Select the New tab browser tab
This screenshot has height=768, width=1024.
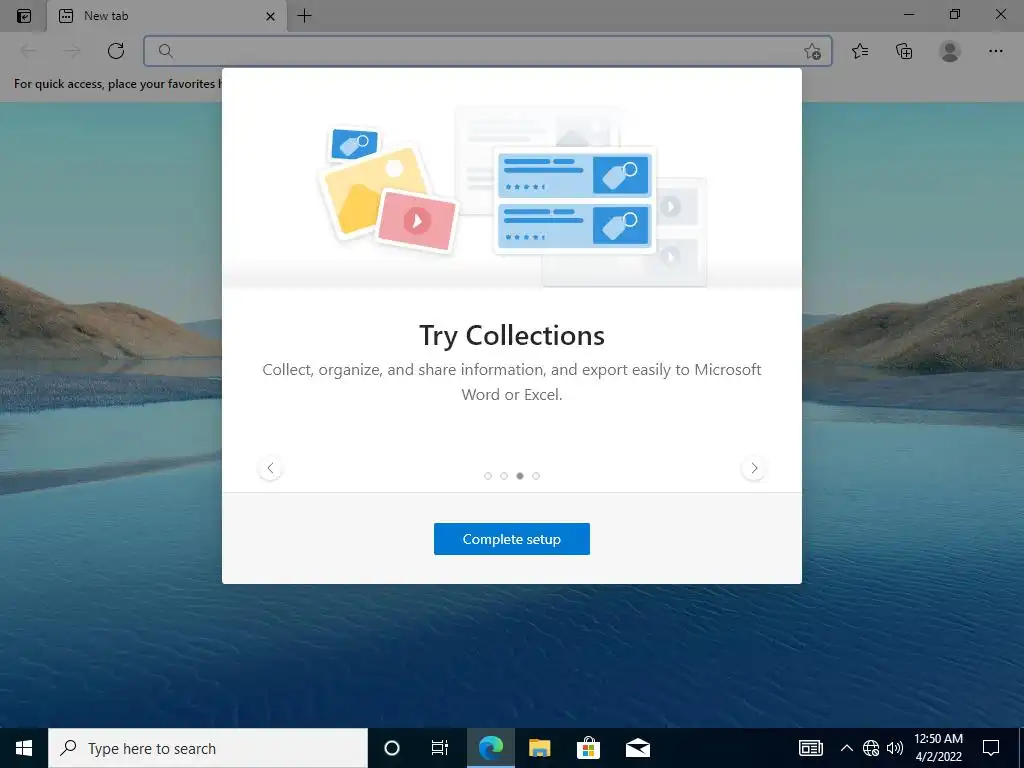(167, 16)
